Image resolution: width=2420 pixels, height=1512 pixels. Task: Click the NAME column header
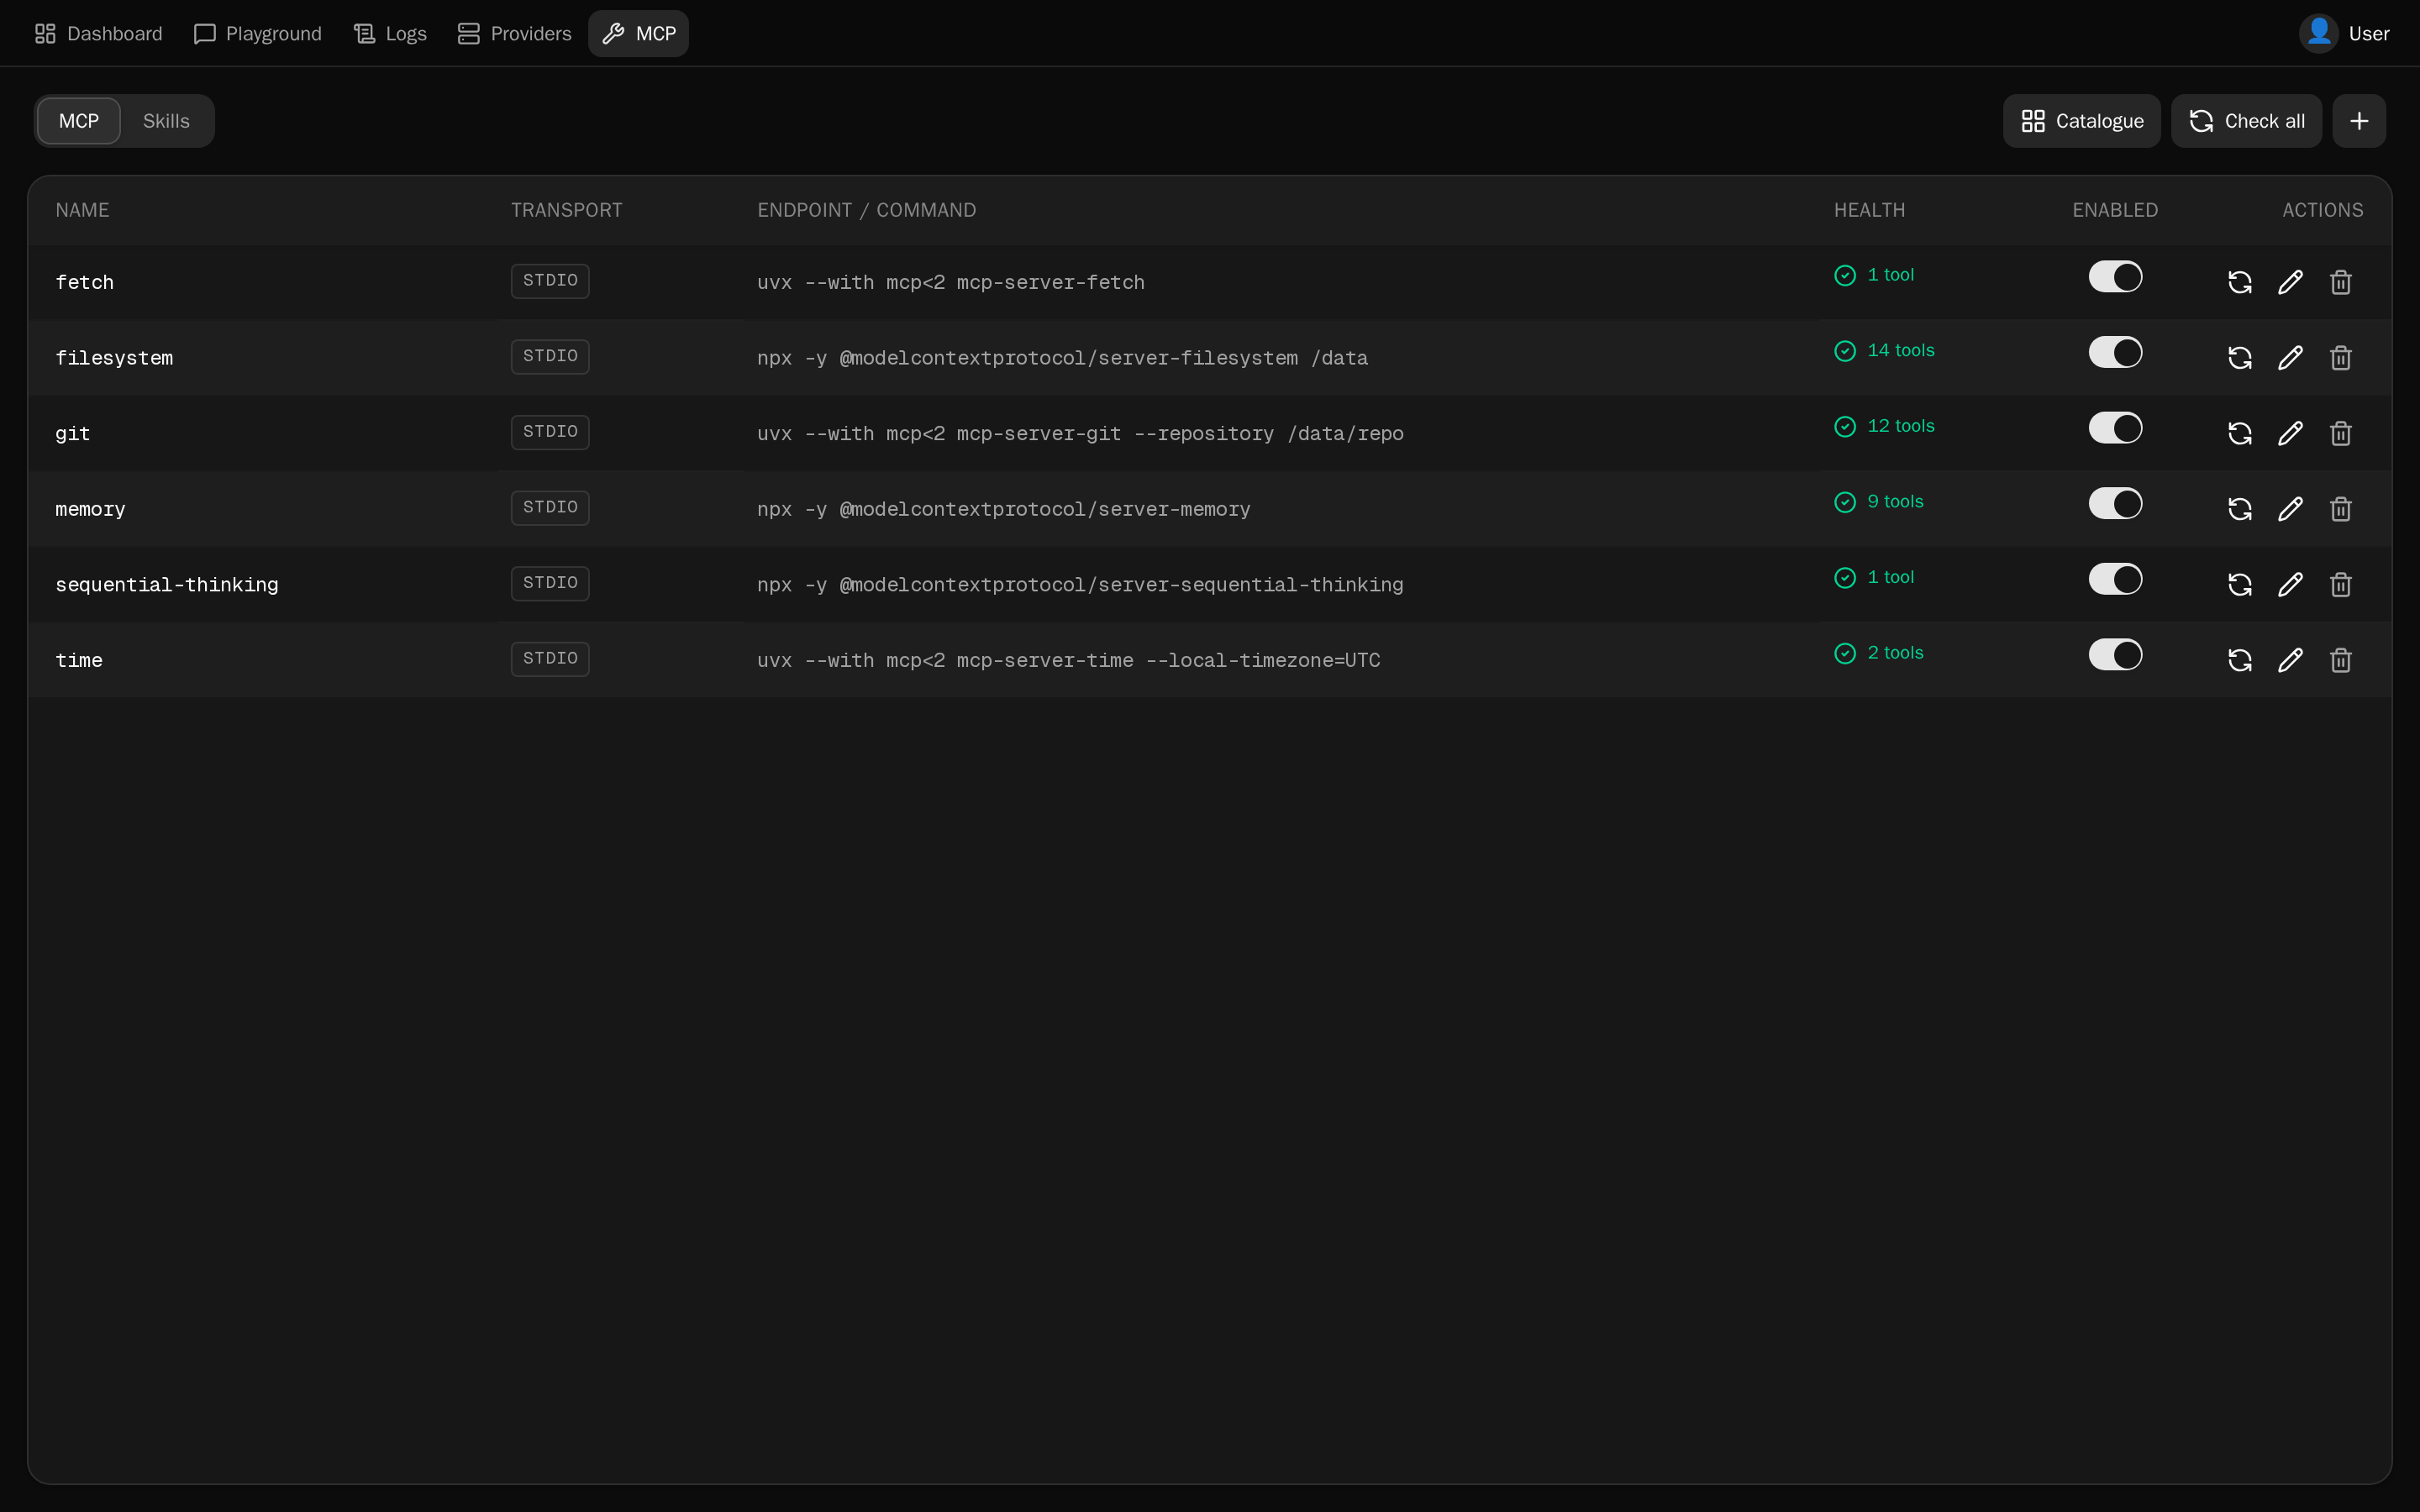click(x=82, y=210)
